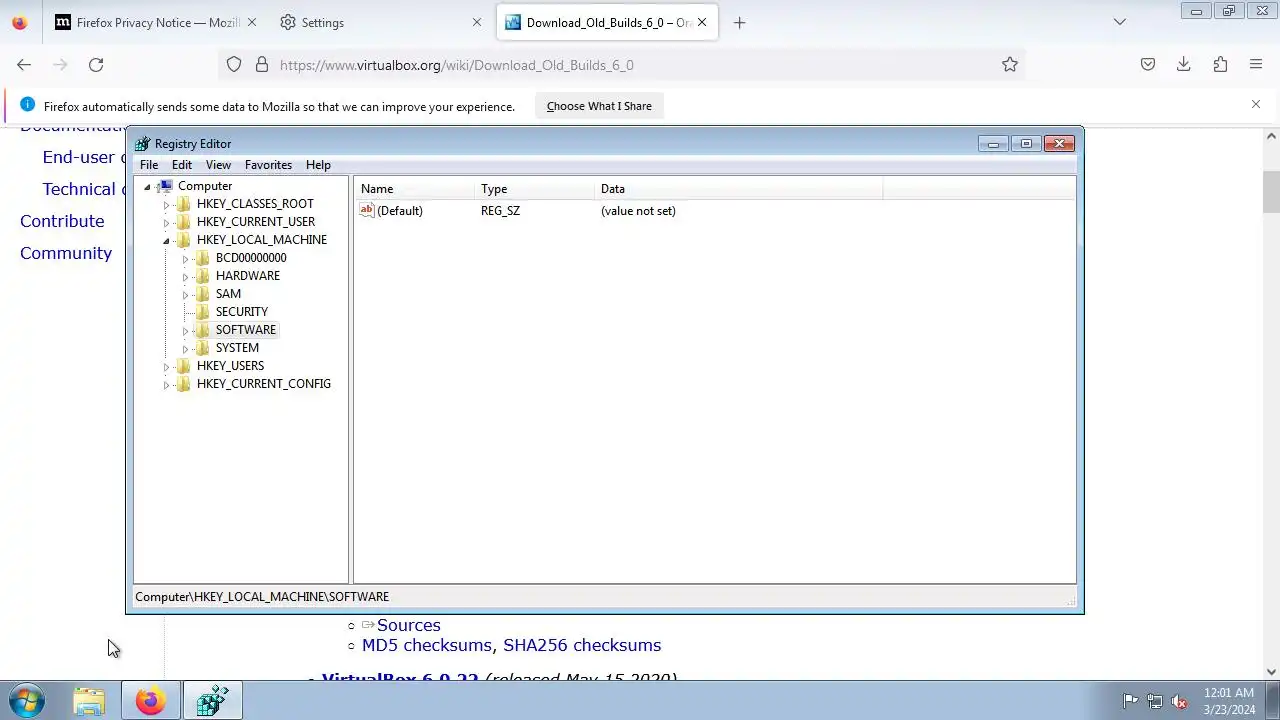The width and height of the screenshot is (1280, 720).
Task: Open the Firefox downloads arrow icon
Action: pos(1184,65)
